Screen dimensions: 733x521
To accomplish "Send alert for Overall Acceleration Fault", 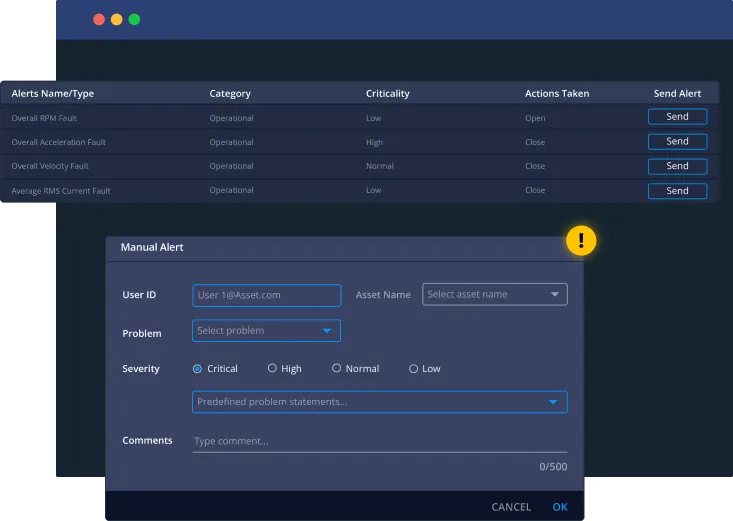I will [x=677, y=142].
